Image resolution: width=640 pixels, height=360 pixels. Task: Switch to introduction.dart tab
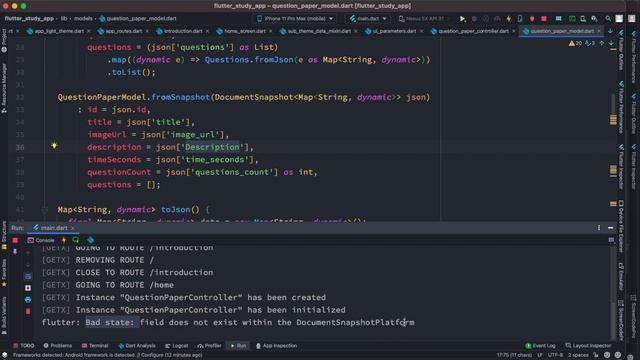(x=182, y=31)
